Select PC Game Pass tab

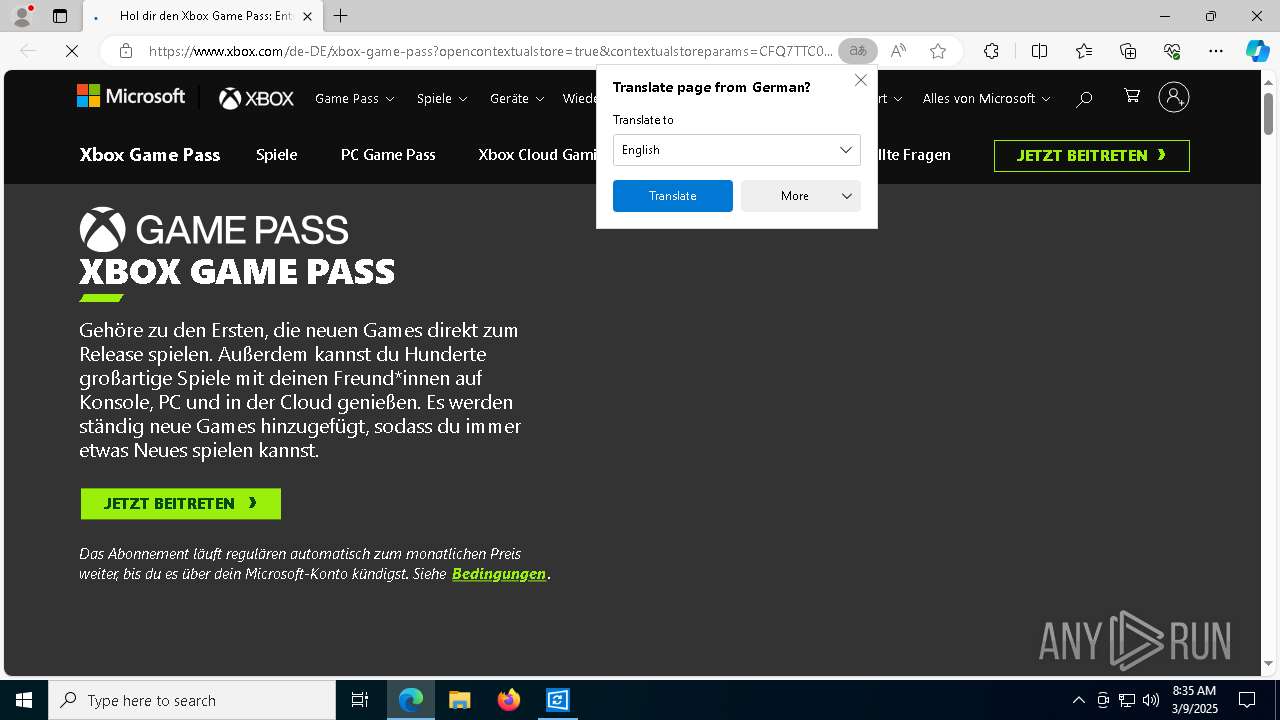[x=388, y=155]
